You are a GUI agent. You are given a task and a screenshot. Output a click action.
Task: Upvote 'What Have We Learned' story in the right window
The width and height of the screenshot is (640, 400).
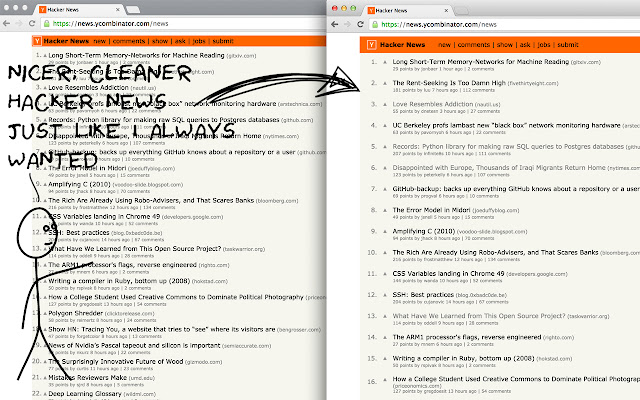pos(384,316)
